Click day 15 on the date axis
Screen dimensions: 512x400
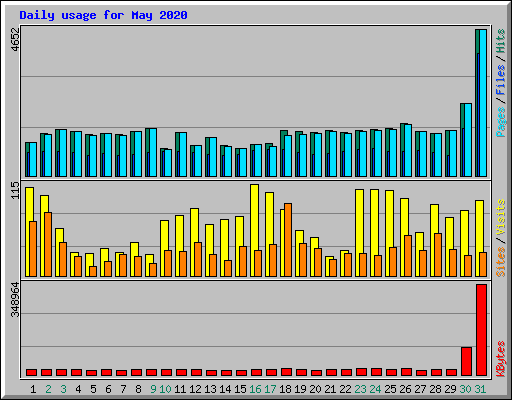tap(240, 389)
